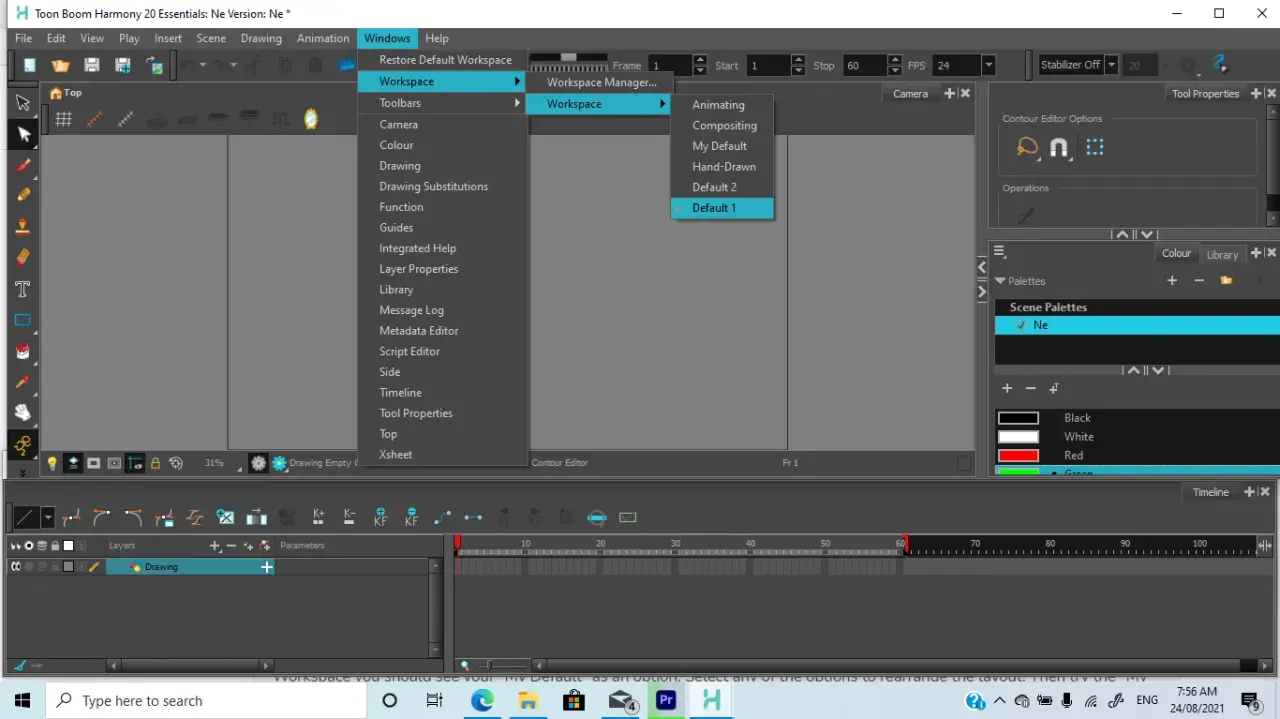
Task: Increase the Frame number stepper
Action: pos(700,60)
